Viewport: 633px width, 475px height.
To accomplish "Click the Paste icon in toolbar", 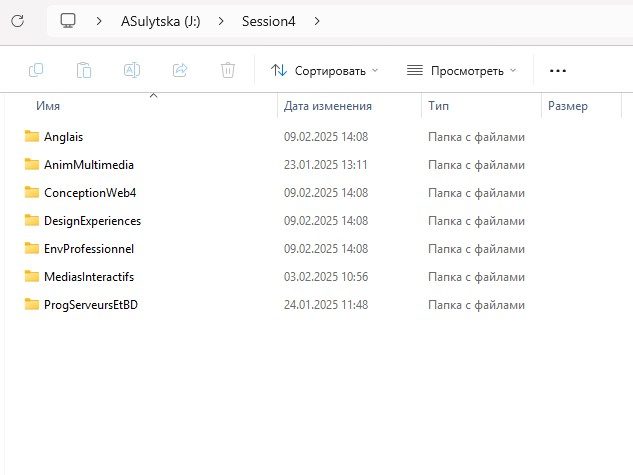I will [x=84, y=70].
